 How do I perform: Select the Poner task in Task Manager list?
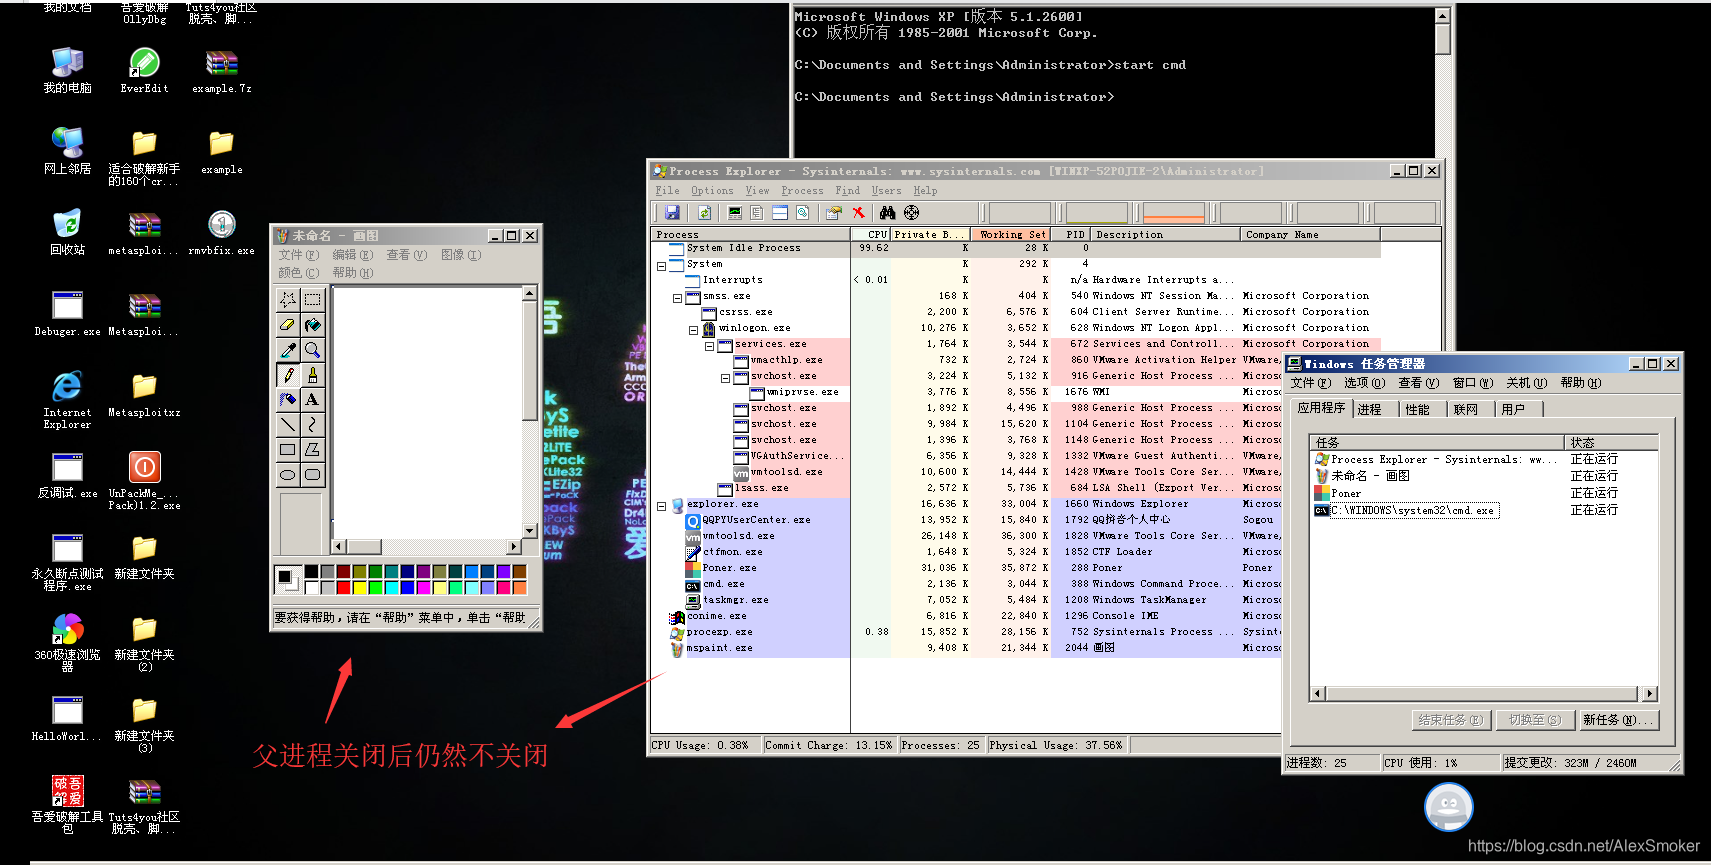pos(1345,493)
